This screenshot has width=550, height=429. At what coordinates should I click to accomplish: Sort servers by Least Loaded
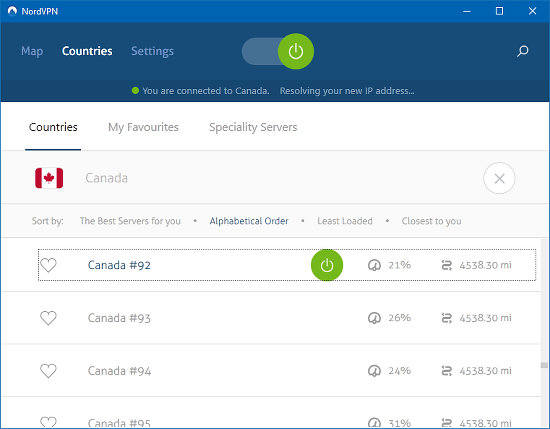tap(345, 221)
